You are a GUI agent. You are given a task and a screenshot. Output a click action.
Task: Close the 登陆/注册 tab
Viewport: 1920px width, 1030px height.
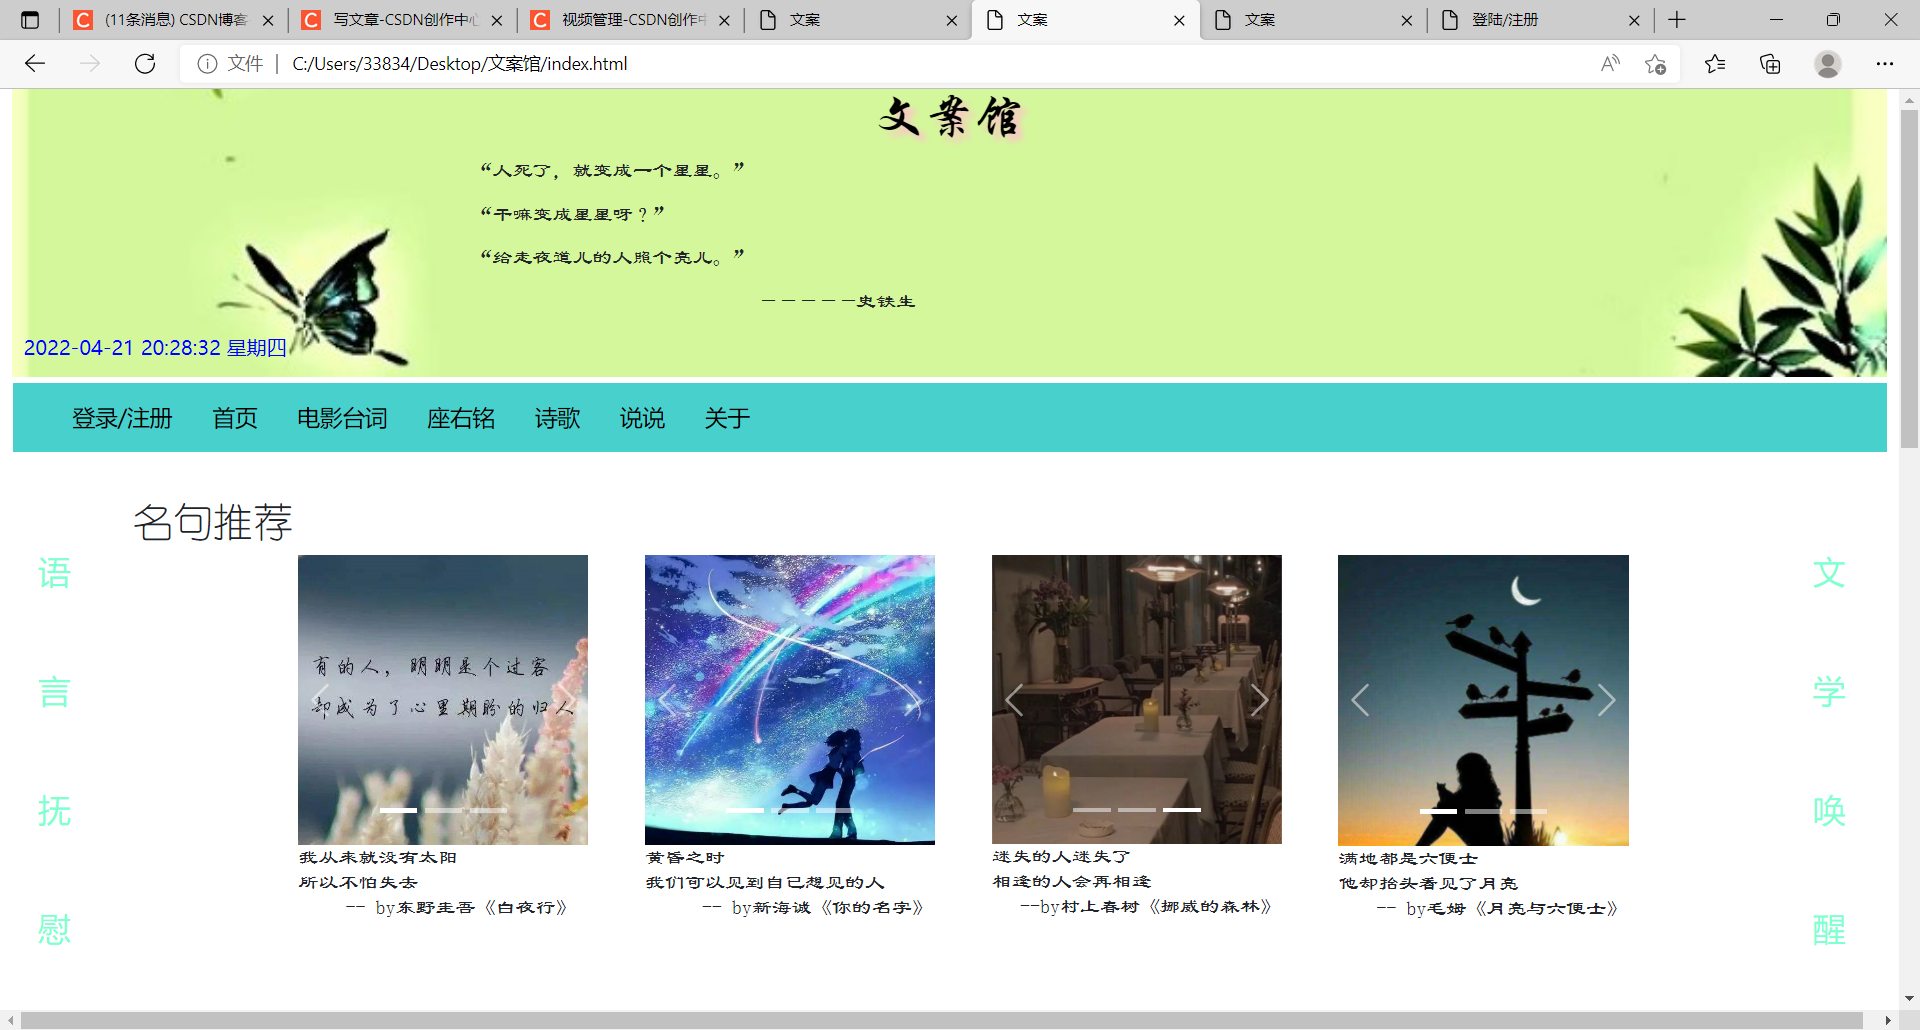(1634, 20)
